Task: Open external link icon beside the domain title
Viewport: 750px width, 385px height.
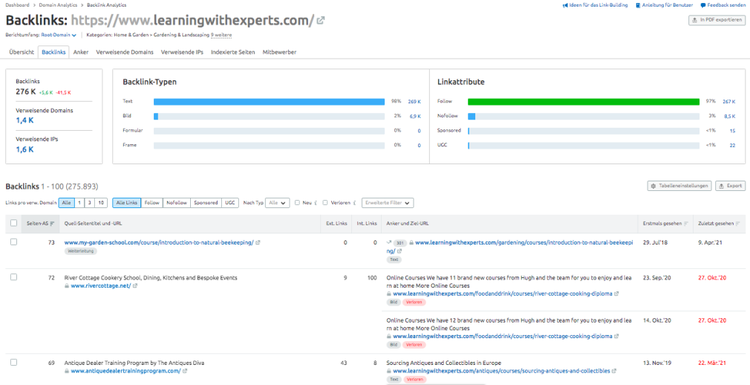Action: point(321,21)
